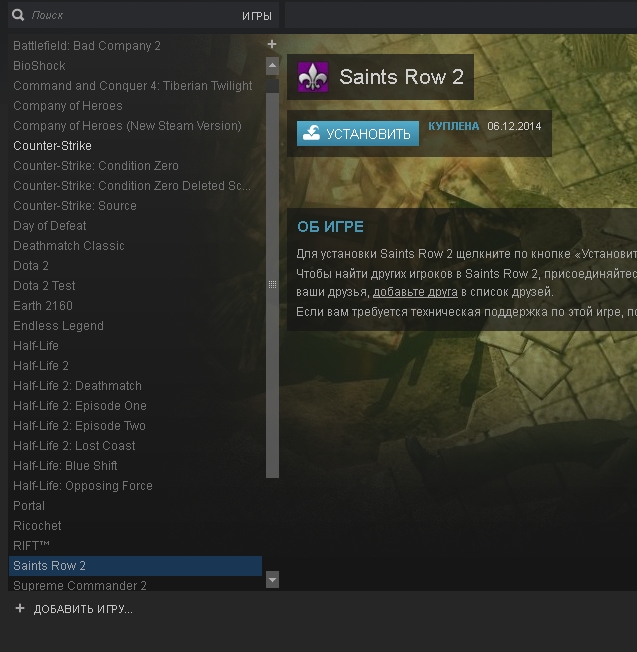The width and height of the screenshot is (637, 652).
Task: Click the scrollbar down arrow
Action: tap(272, 579)
